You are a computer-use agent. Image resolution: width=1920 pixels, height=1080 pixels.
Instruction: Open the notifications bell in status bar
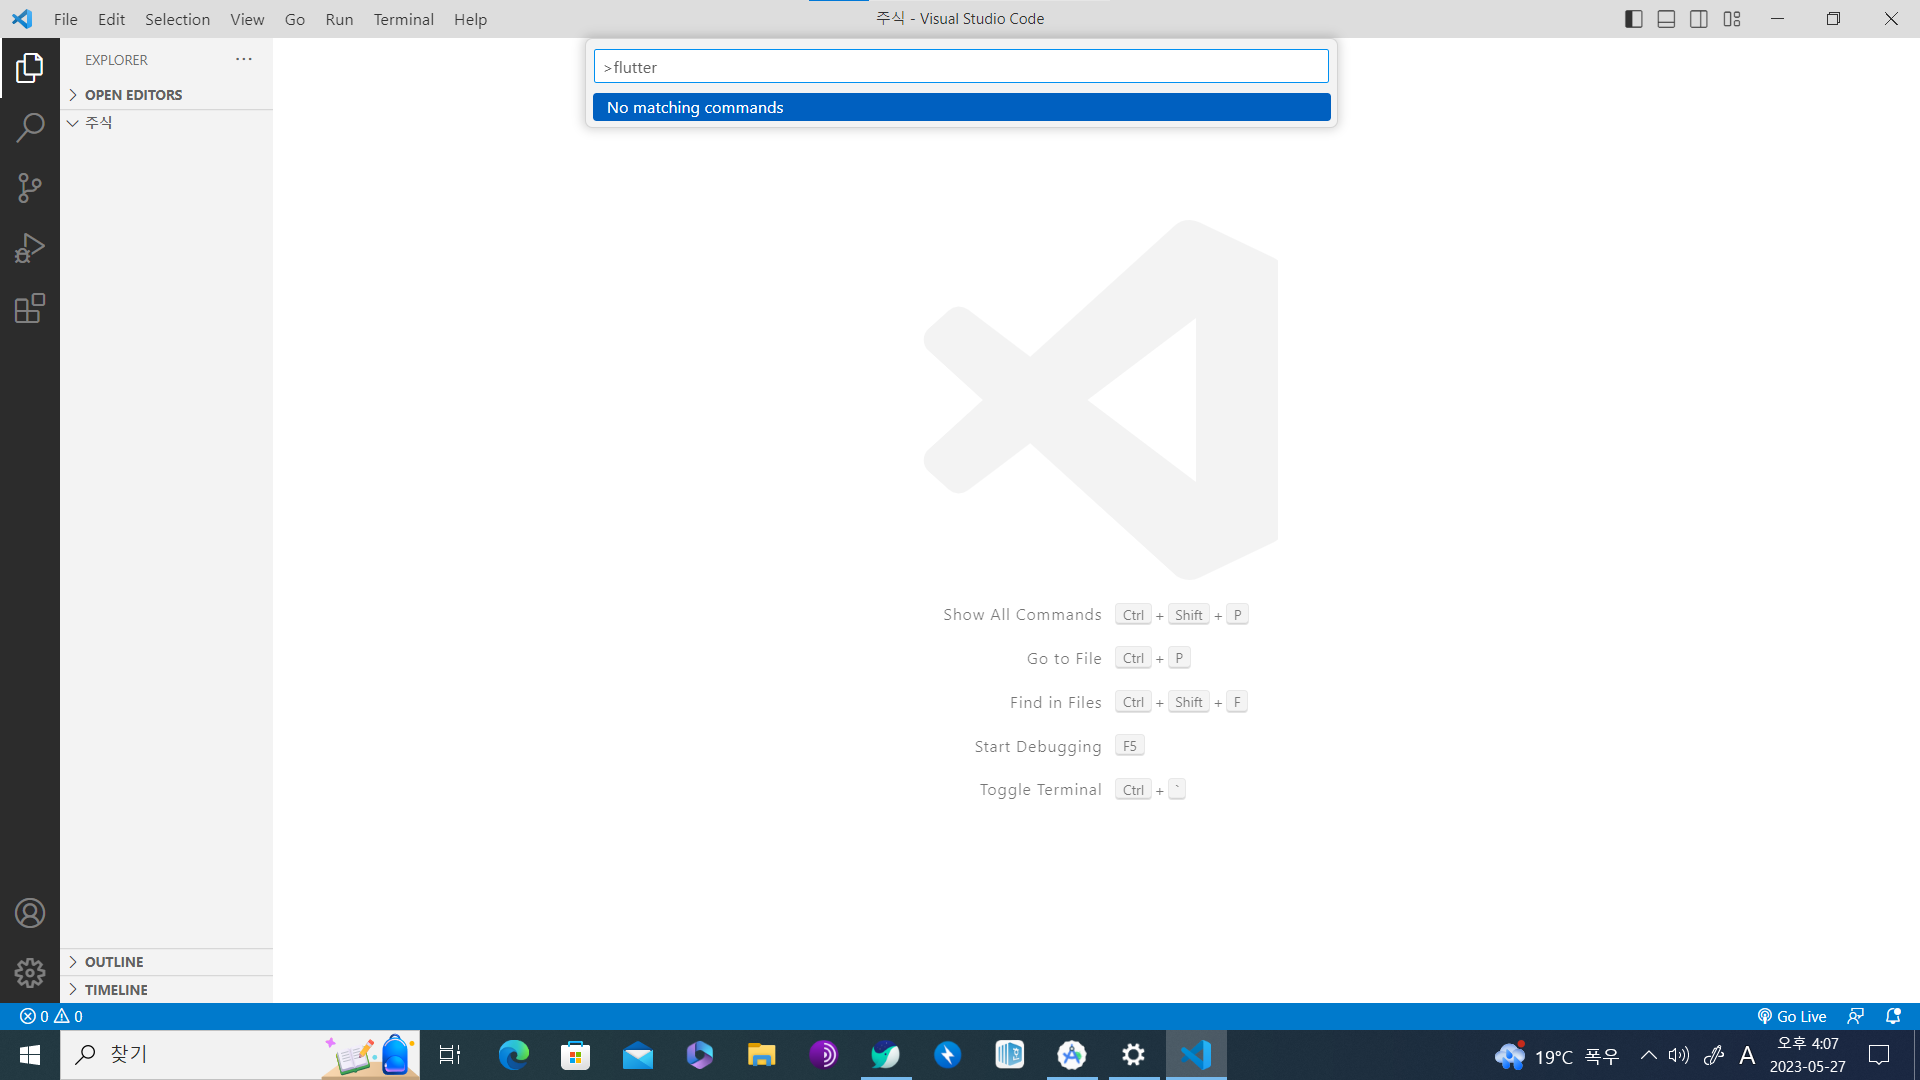pyautogui.click(x=1893, y=1016)
